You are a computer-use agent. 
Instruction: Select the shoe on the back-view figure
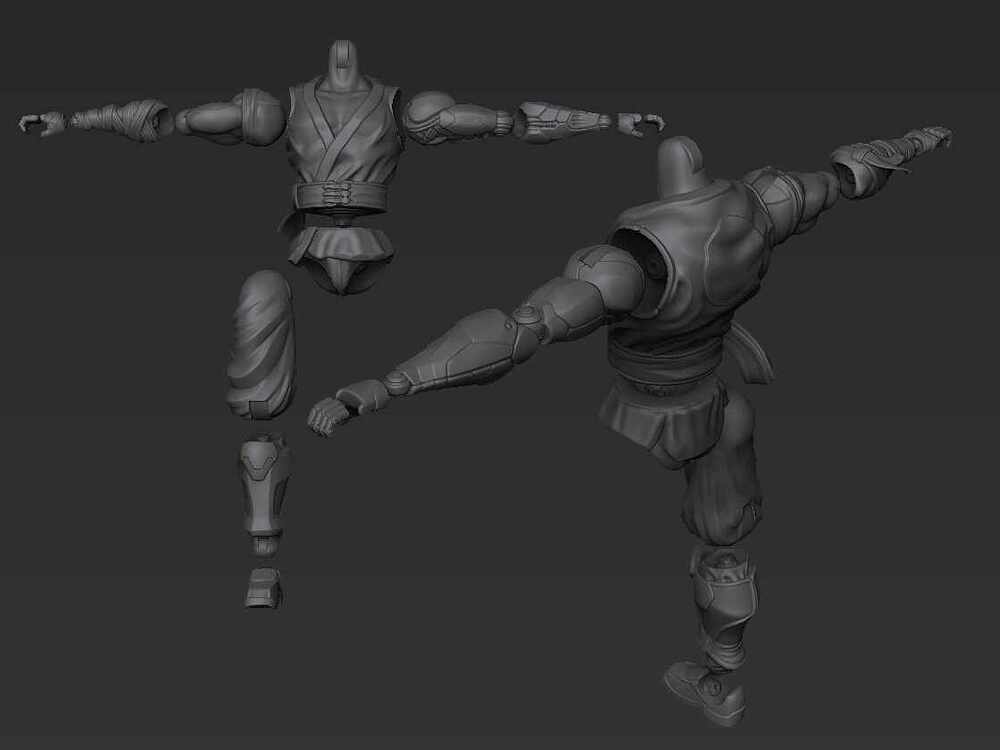click(x=704, y=693)
